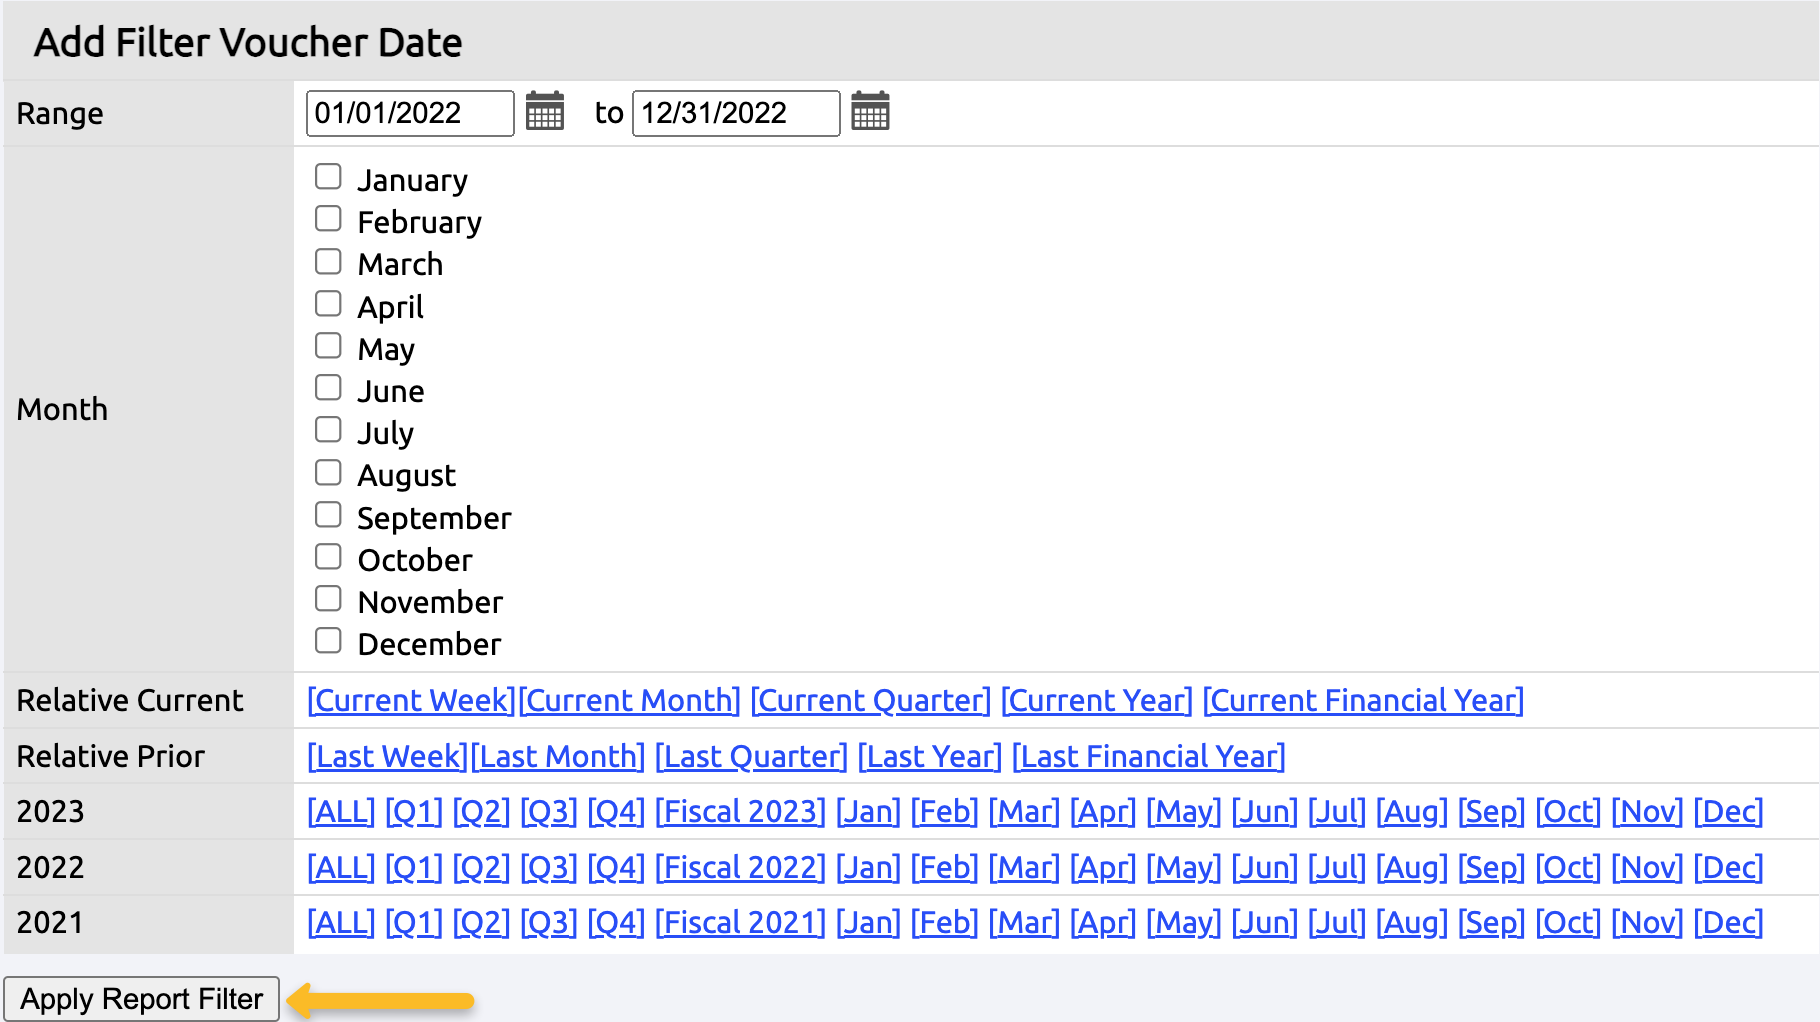Viewport: 1820px width, 1022px height.
Task: Open the calendar picker for start date
Action: click(545, 113)
